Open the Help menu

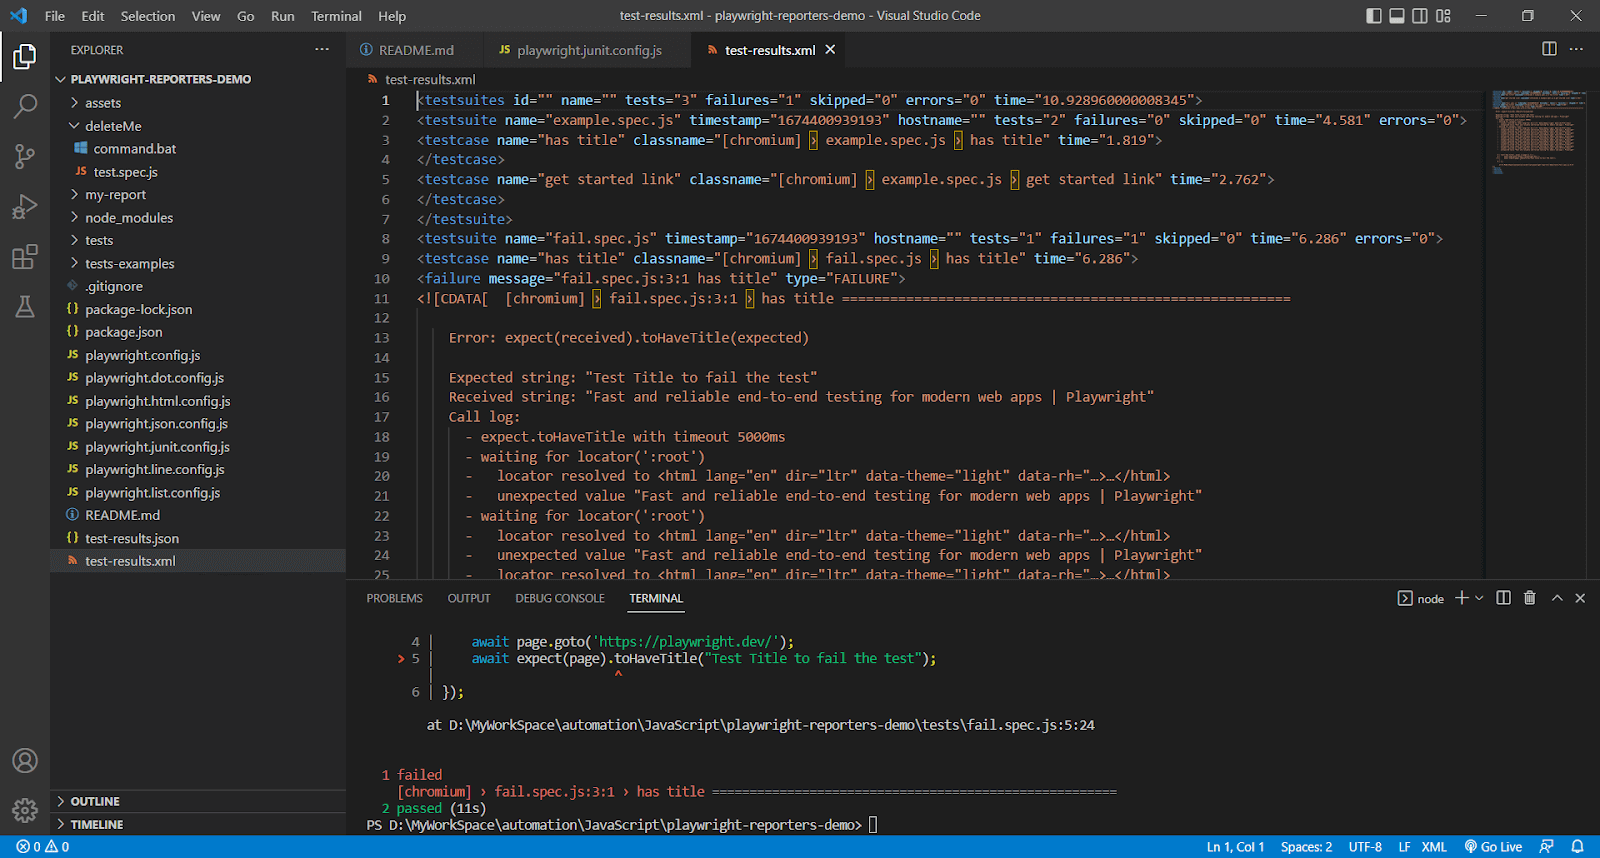click(392, 16)
